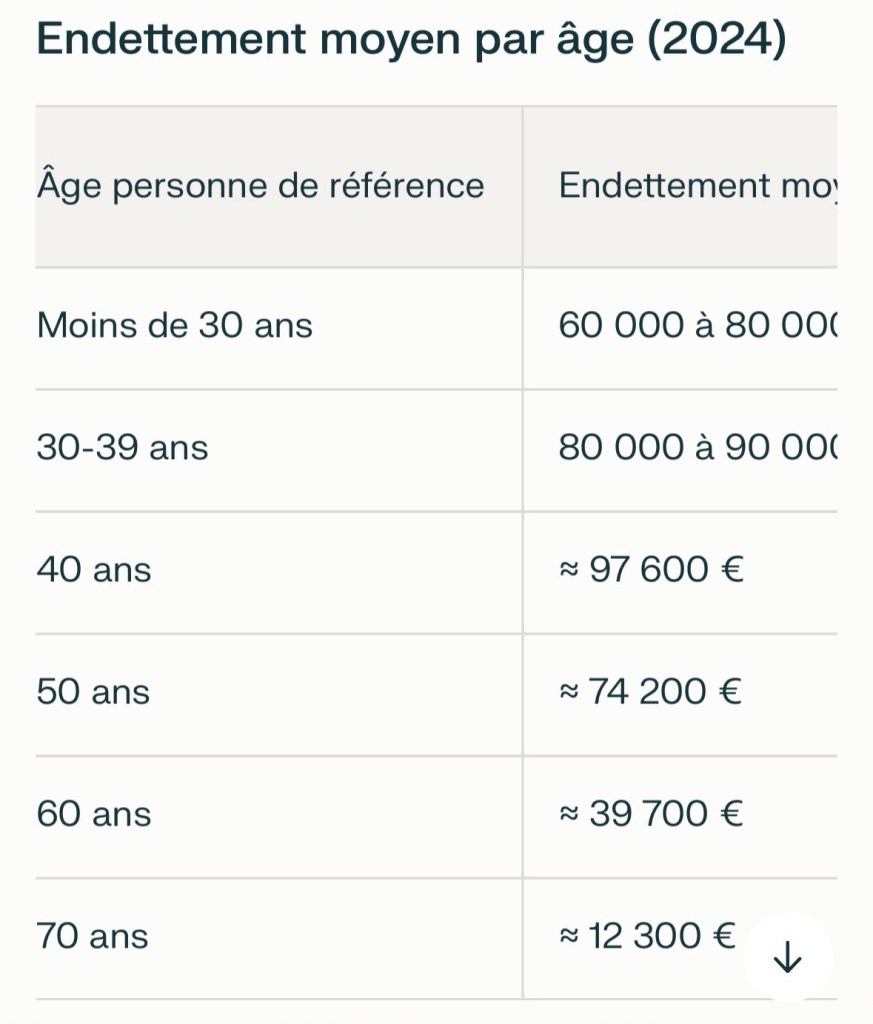
Task: Click the 80 000 à 90 000 value cell
Action: (698, 448)
